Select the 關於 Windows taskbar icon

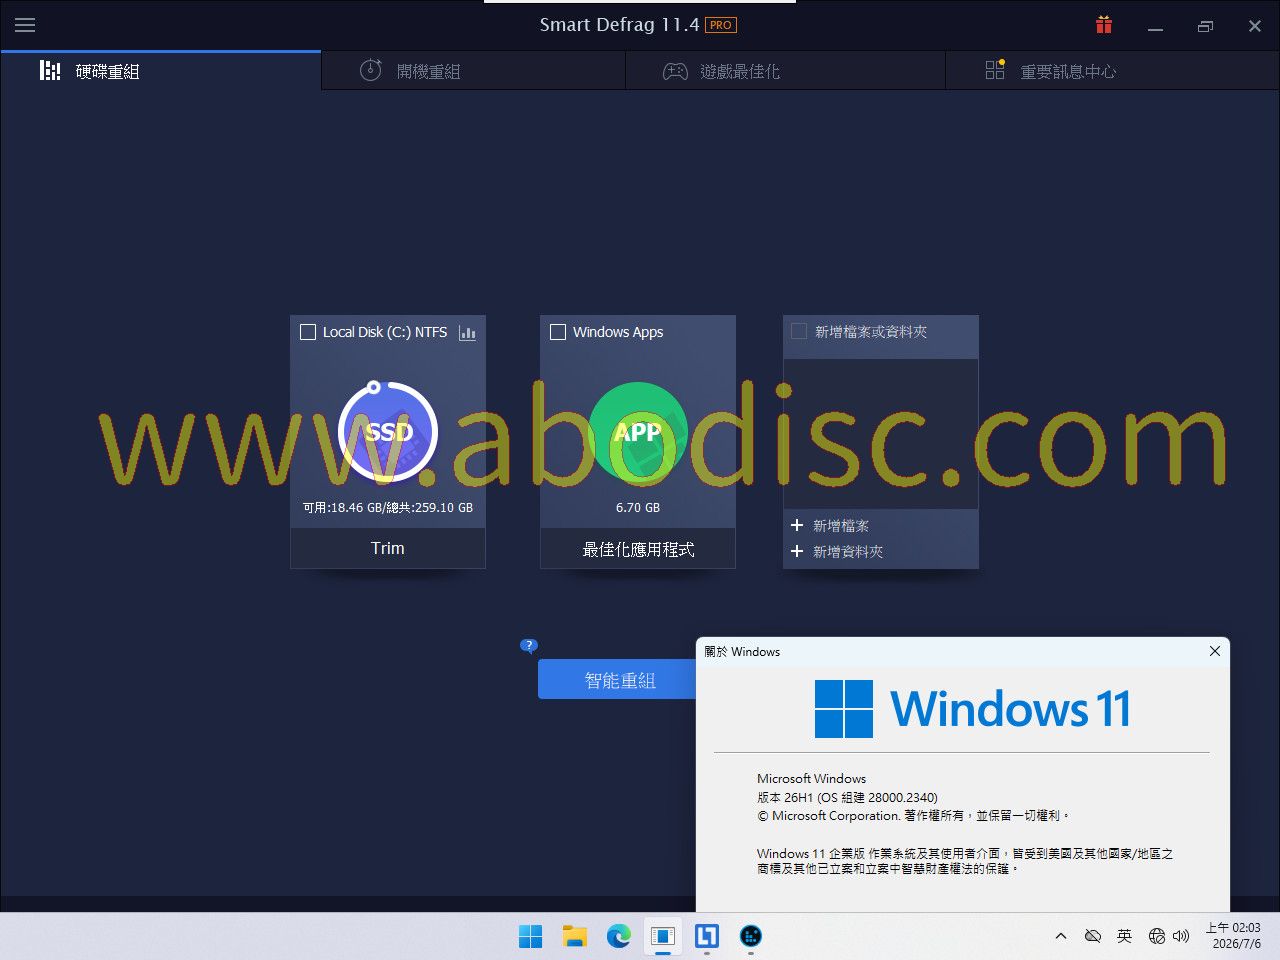coord(663,936)
